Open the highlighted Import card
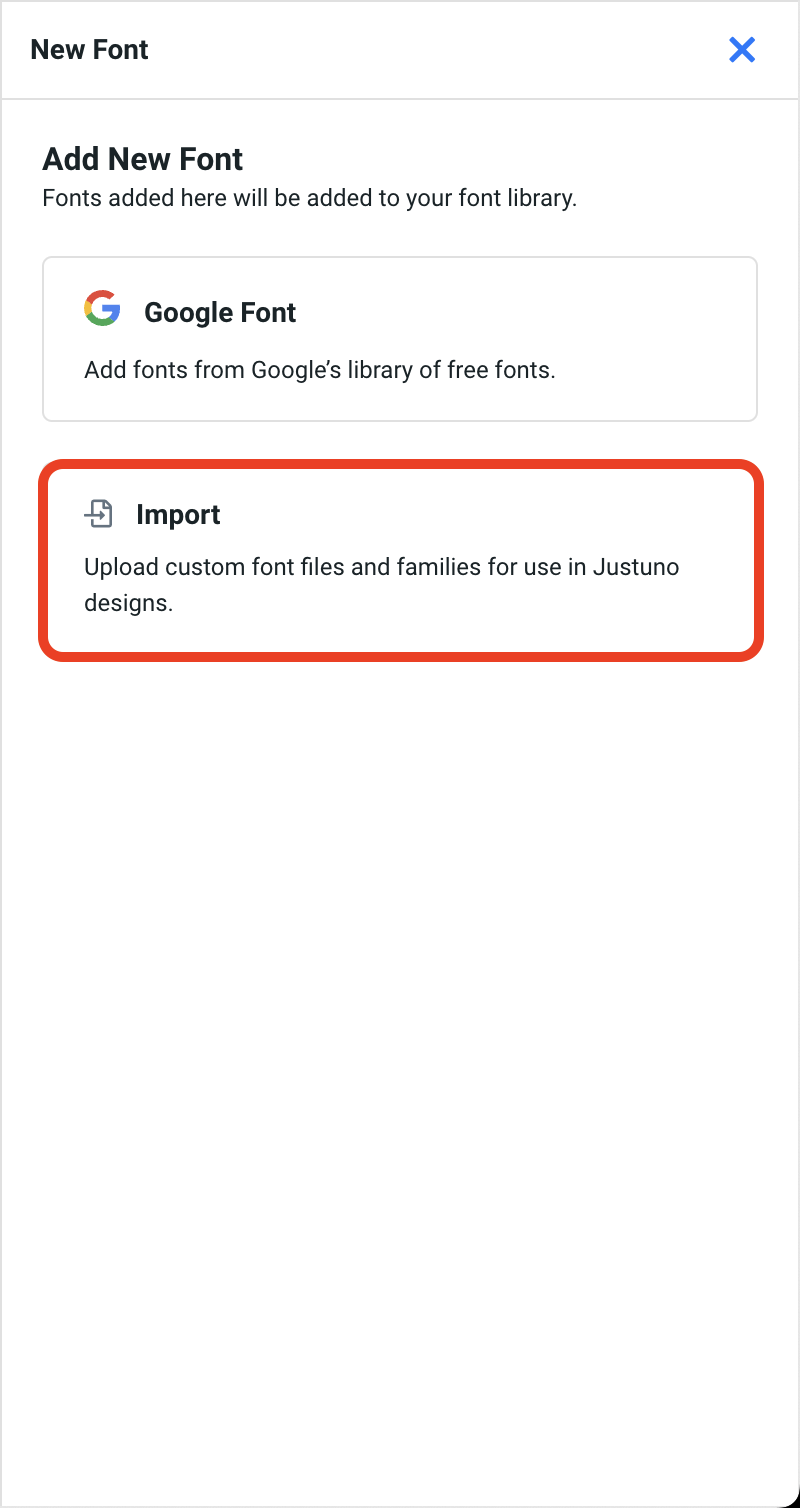800x1508 pixels. [400, 560]
